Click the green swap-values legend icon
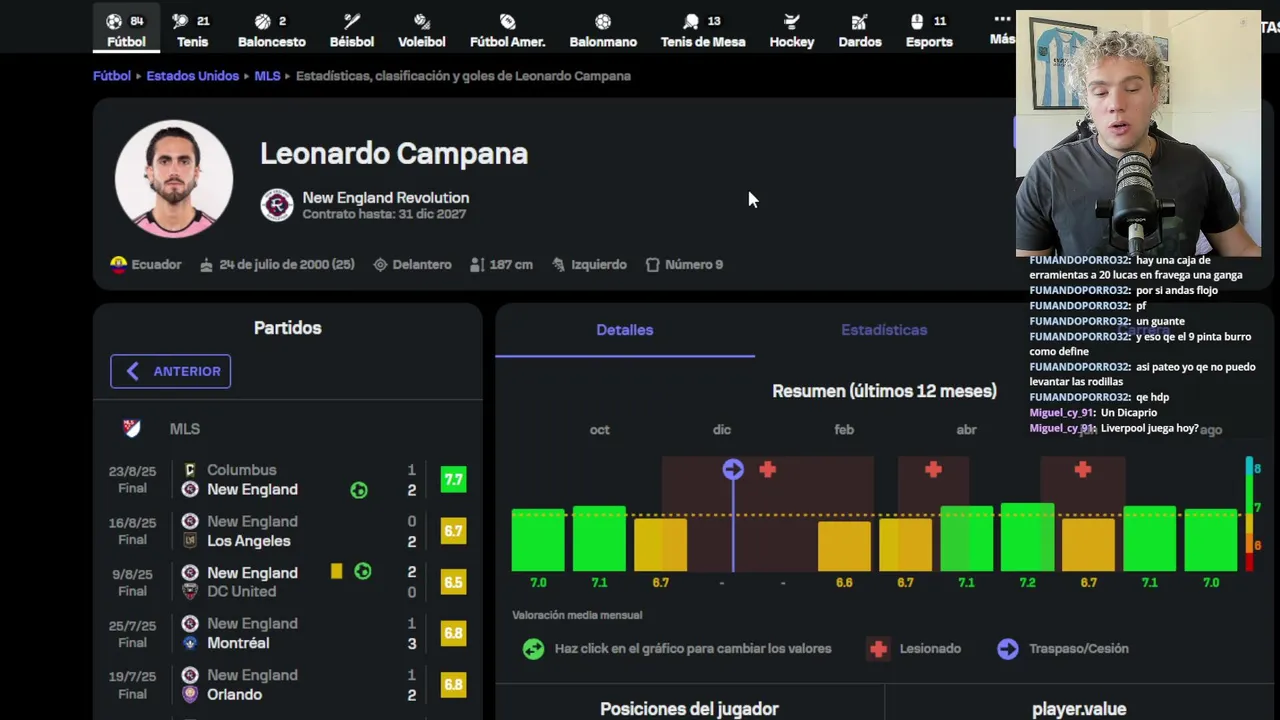1280x720 pixels. [x=533, y=649]
